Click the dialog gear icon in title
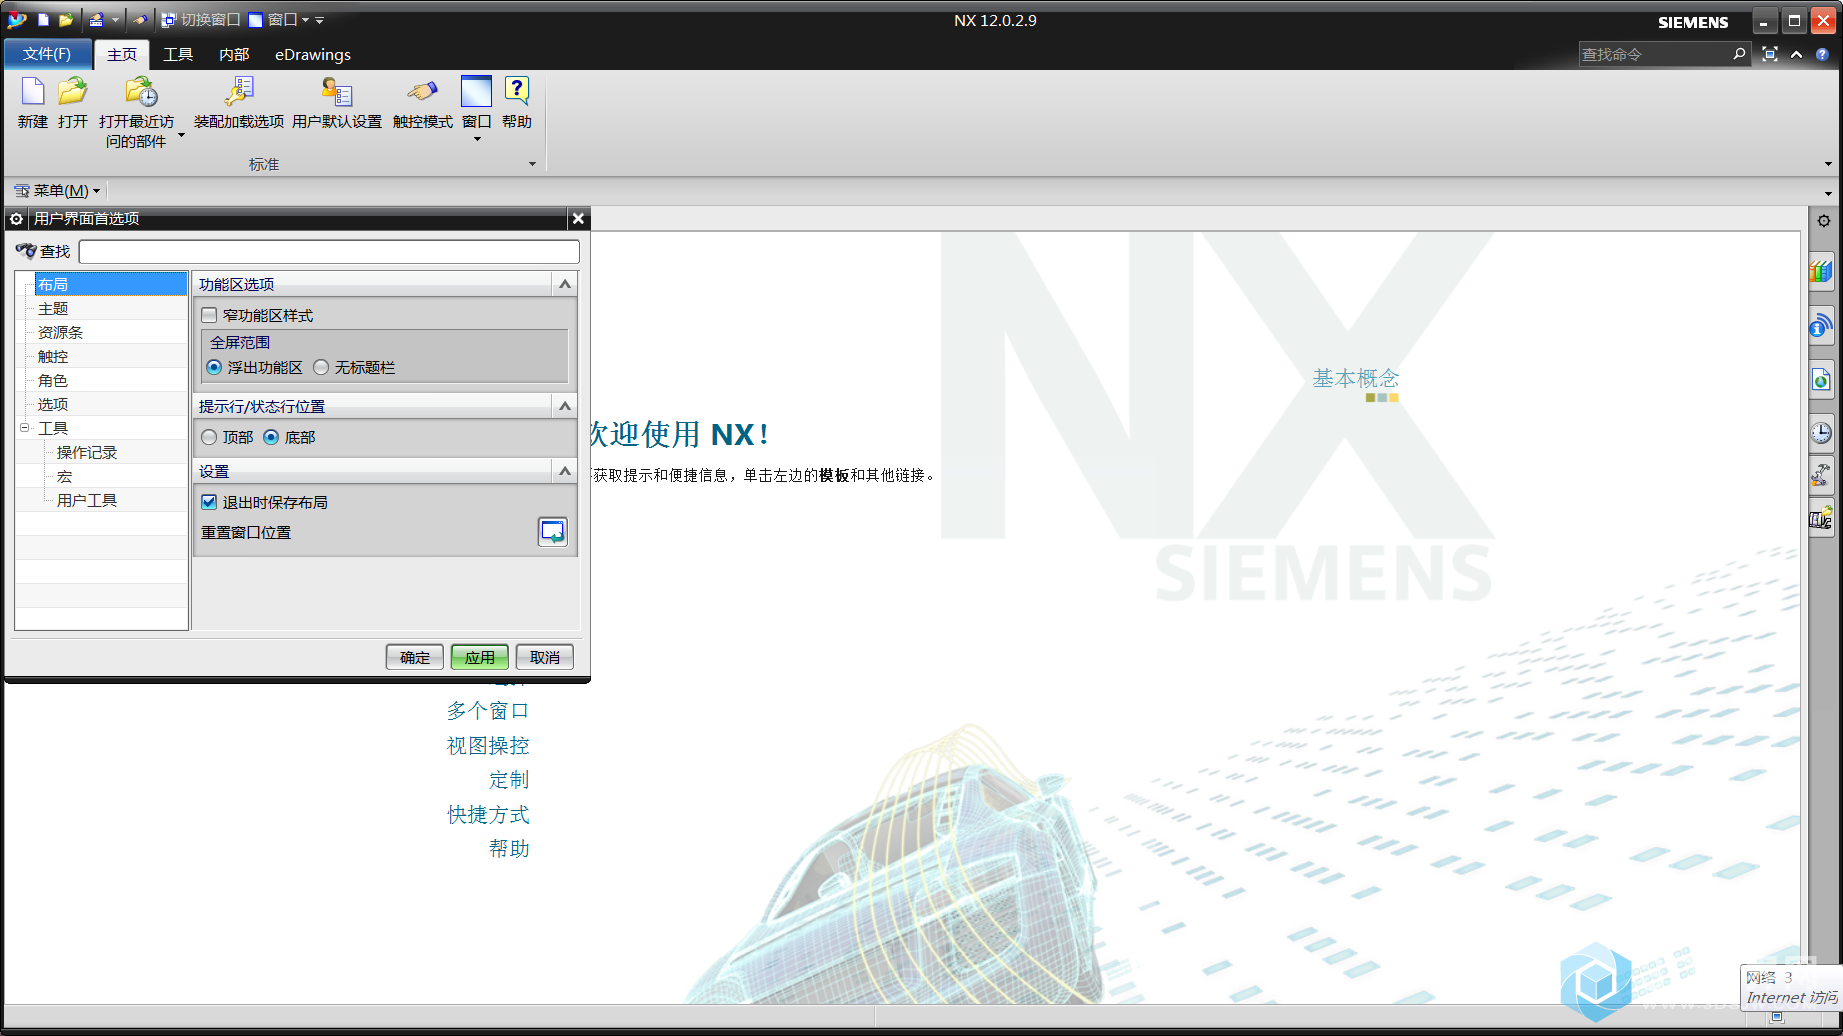 coord(16,218)
